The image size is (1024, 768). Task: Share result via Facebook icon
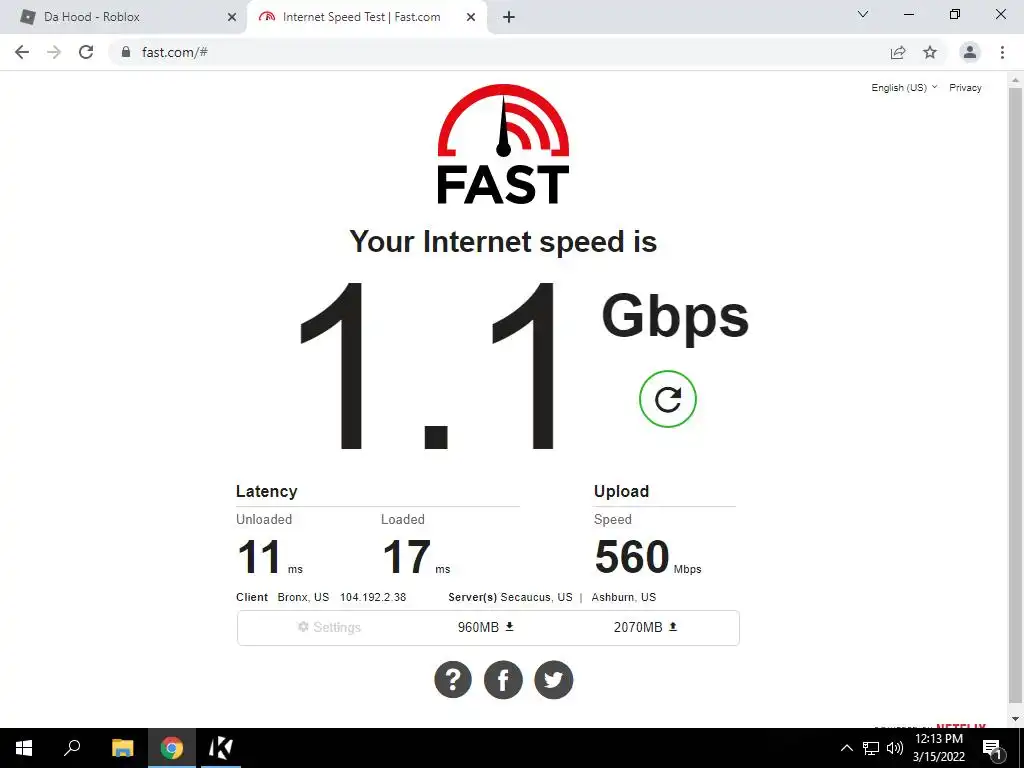[503, 680]
